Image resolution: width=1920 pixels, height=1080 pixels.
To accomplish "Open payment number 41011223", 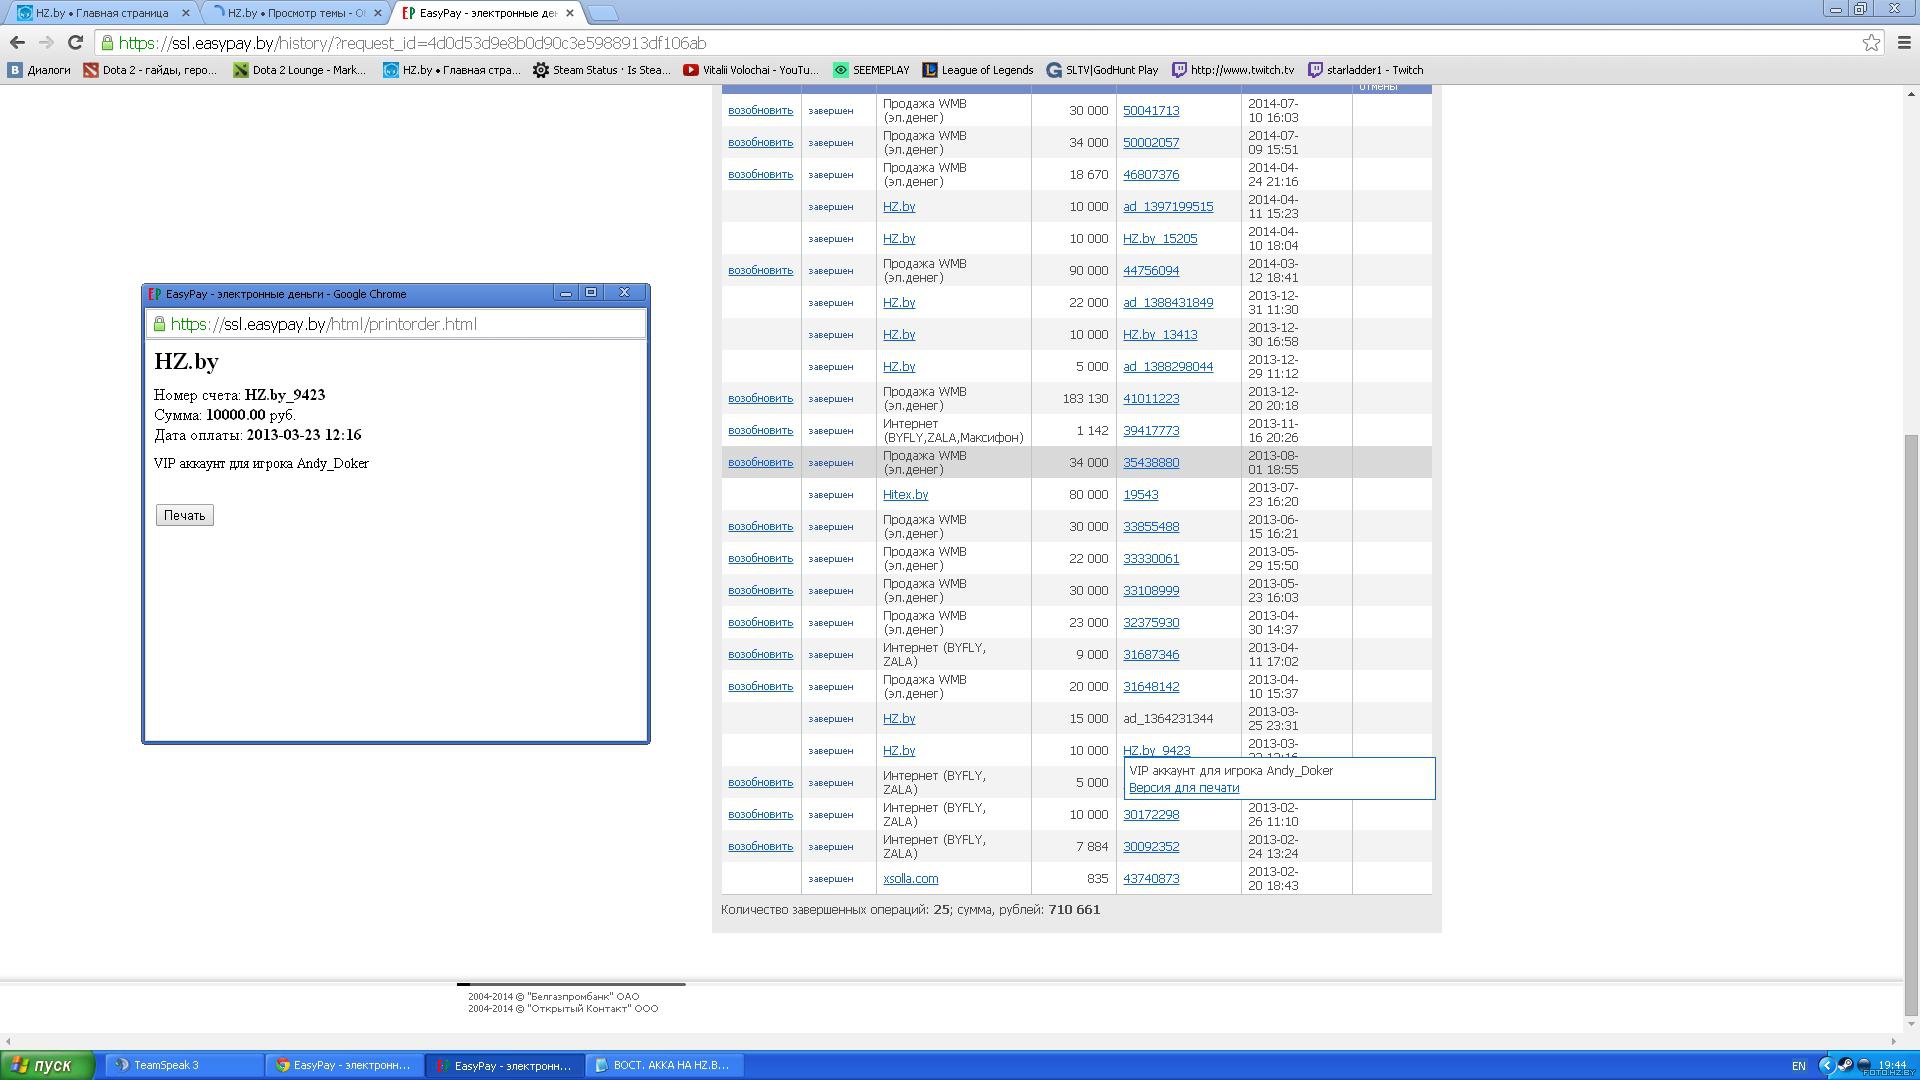I will point(1151,398).
